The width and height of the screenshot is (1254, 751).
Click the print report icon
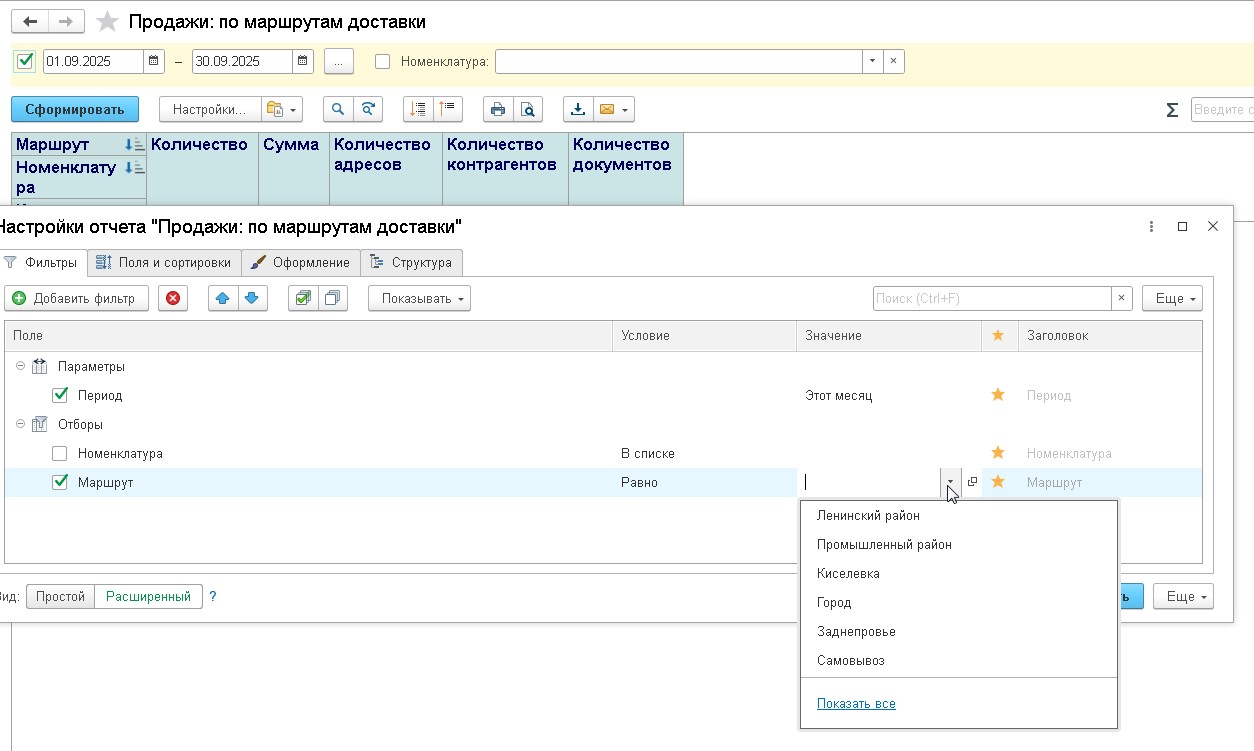[498, 109]
